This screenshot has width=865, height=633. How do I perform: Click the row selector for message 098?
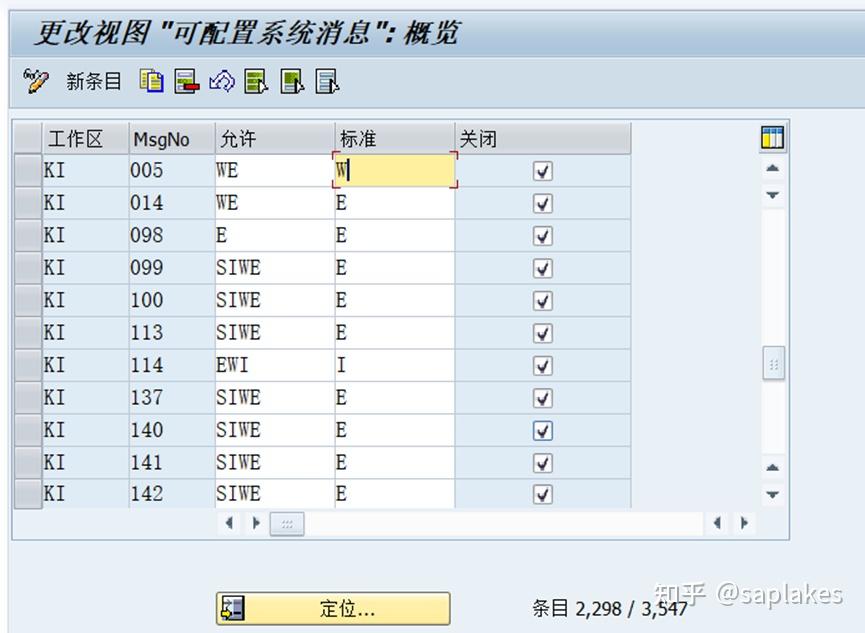[x=27, y=235]
